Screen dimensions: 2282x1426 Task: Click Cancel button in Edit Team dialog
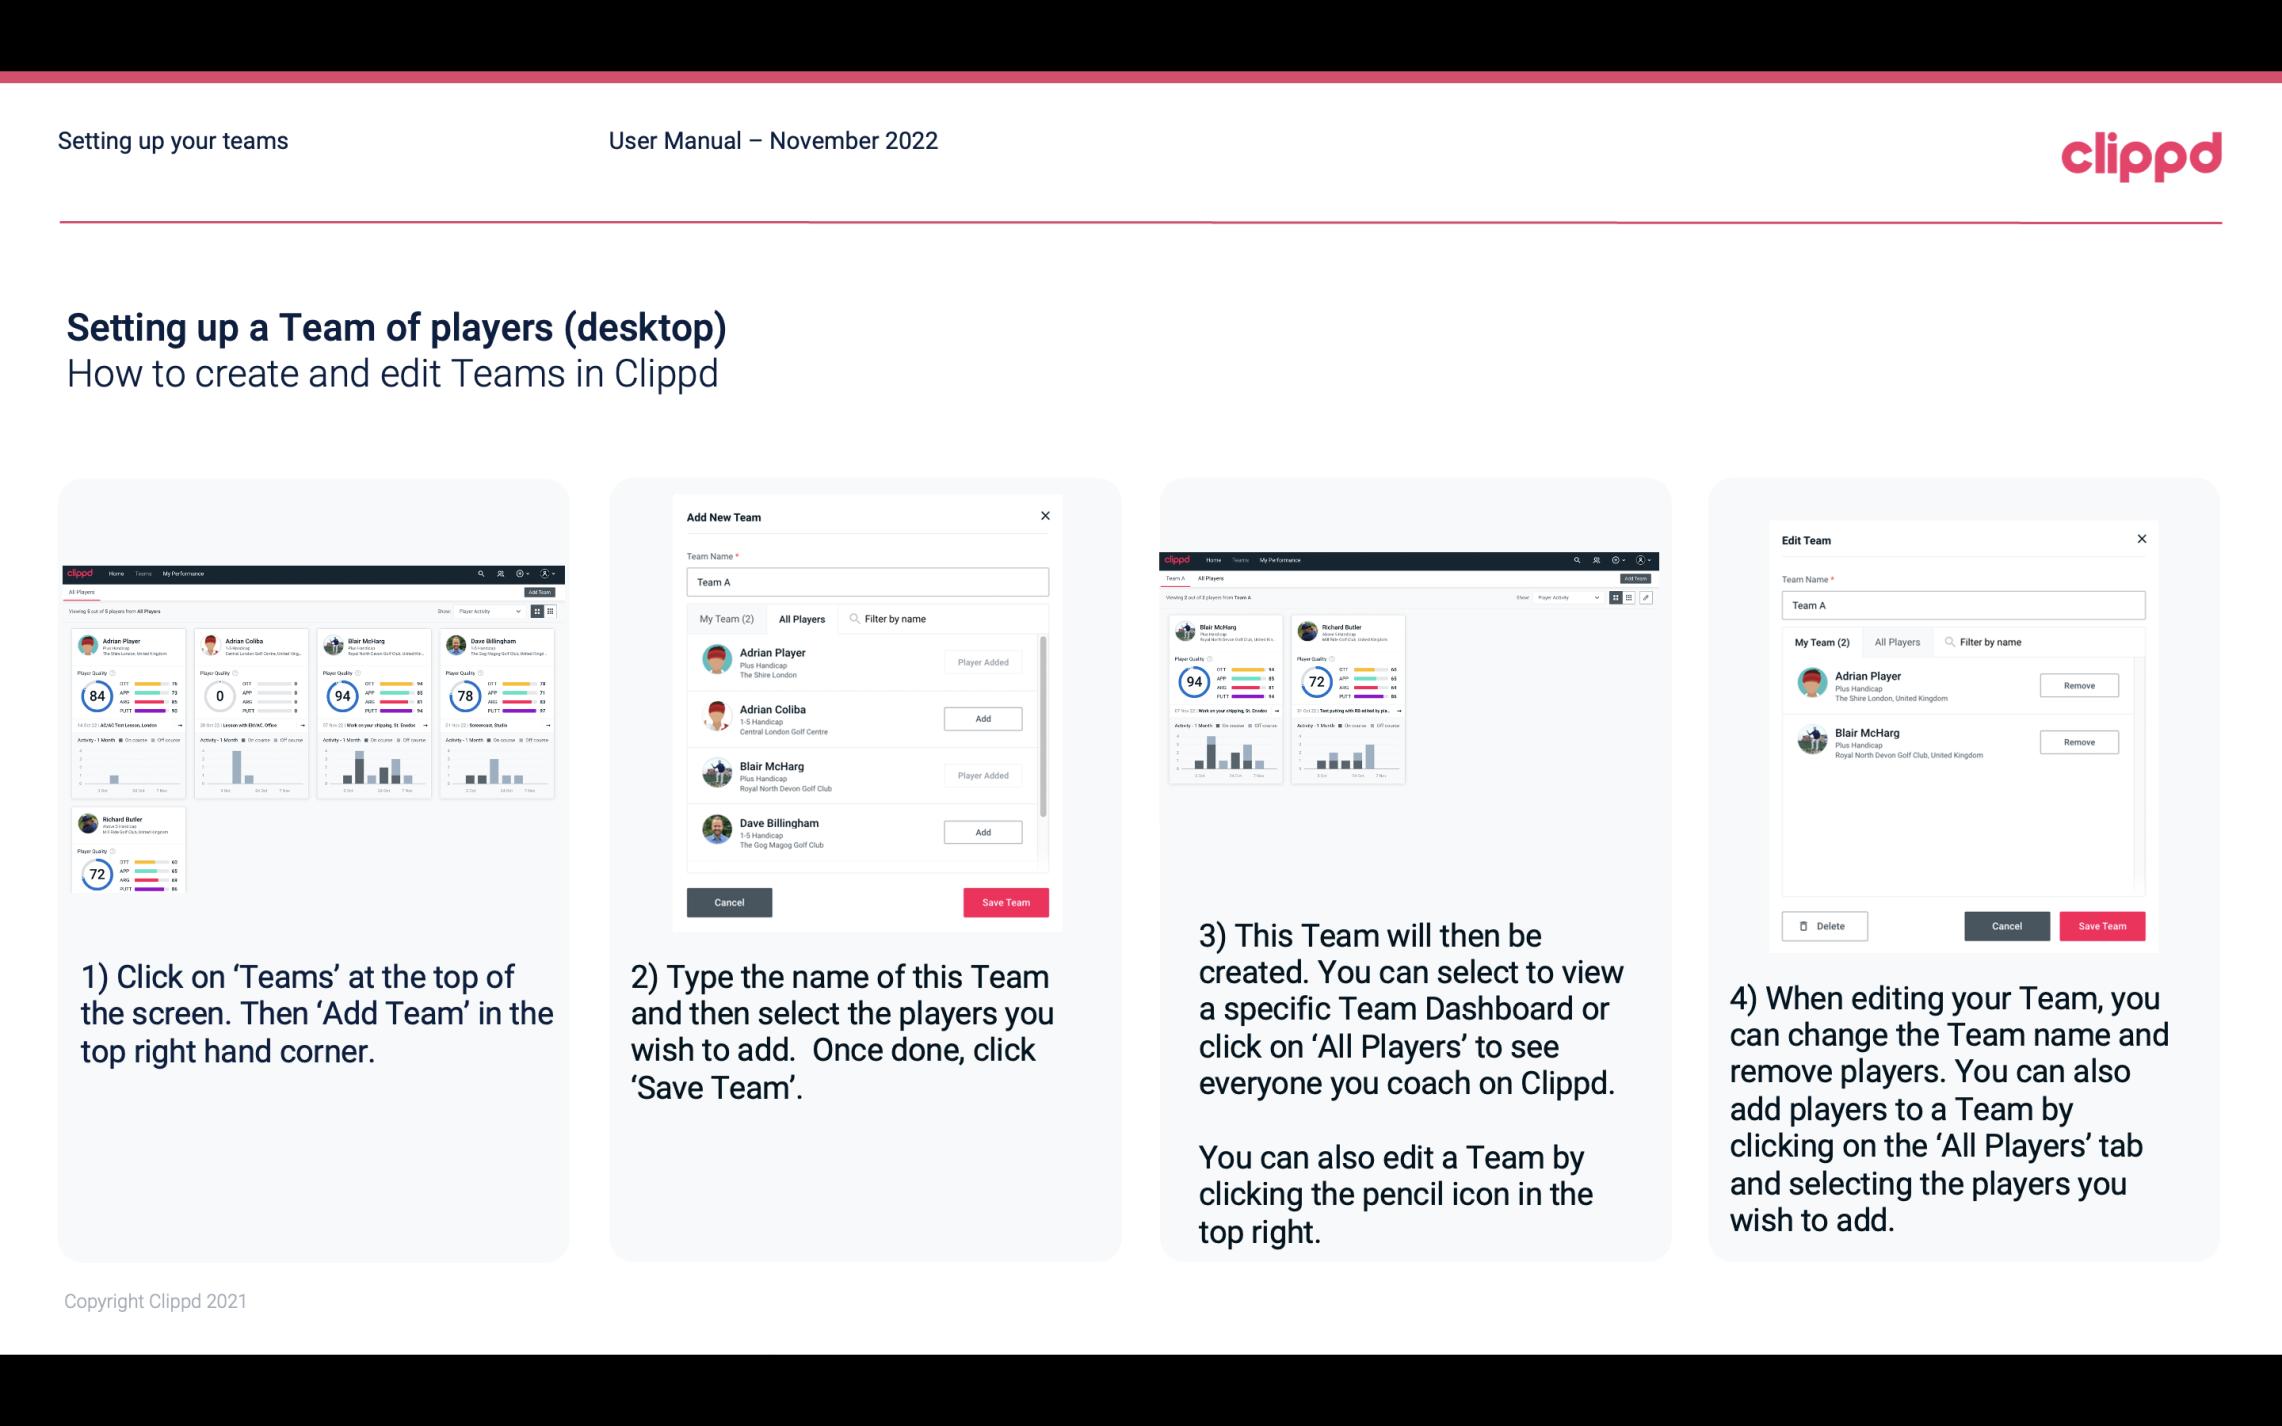click(2008, 925)
